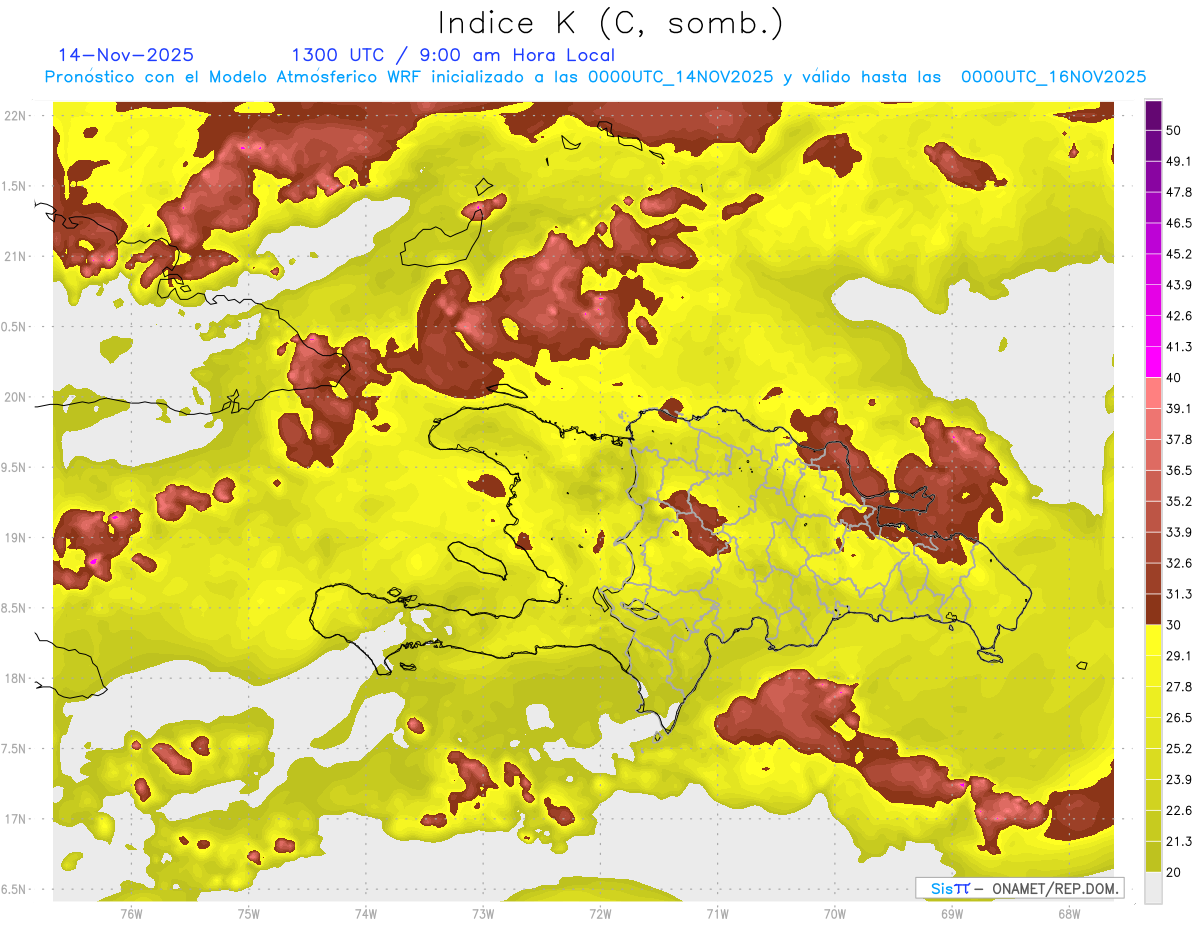Click the '29.1' colorbar value
Screen dimensions: 1200x927
(x=1178, y=656)
